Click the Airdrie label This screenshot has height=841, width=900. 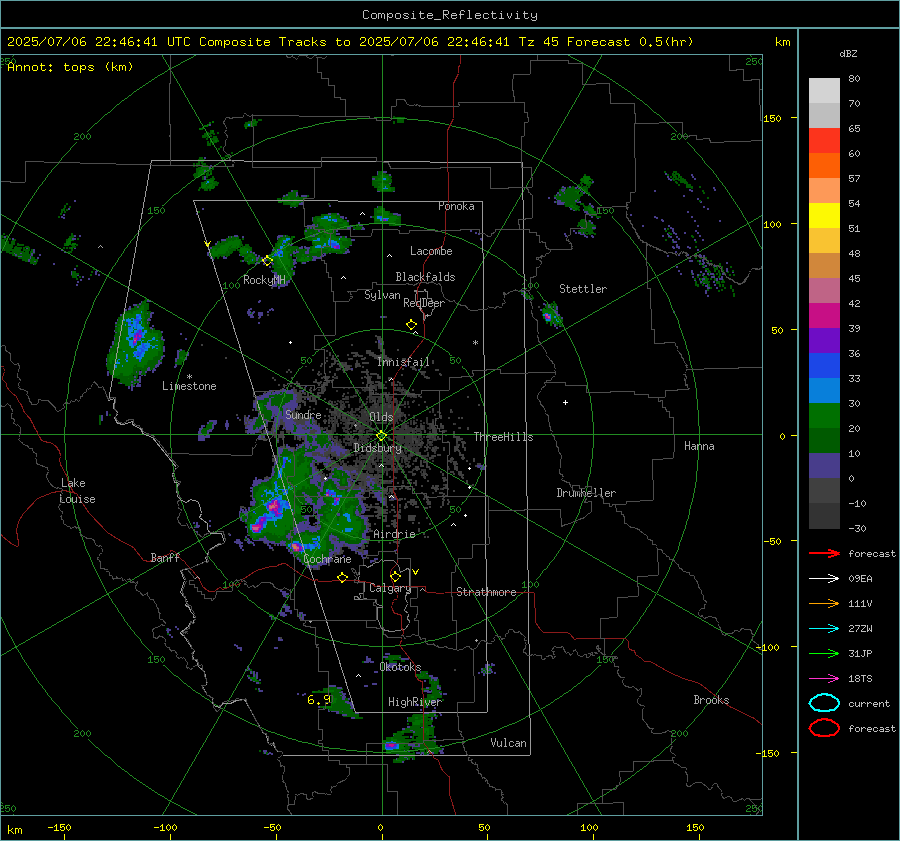394,534
